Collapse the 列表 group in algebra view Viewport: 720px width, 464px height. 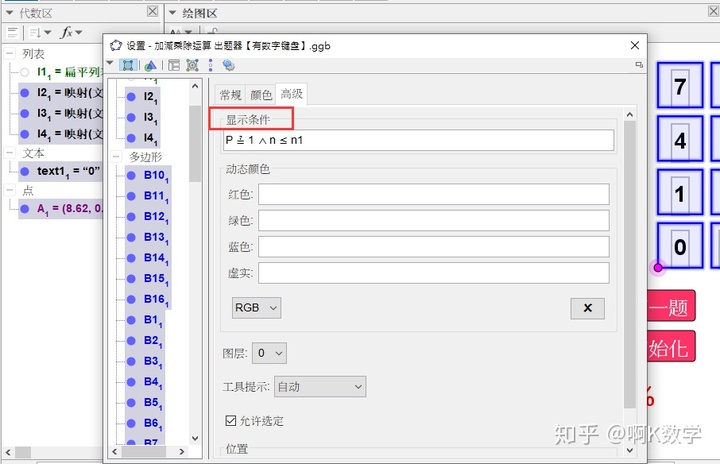[10, 54]
